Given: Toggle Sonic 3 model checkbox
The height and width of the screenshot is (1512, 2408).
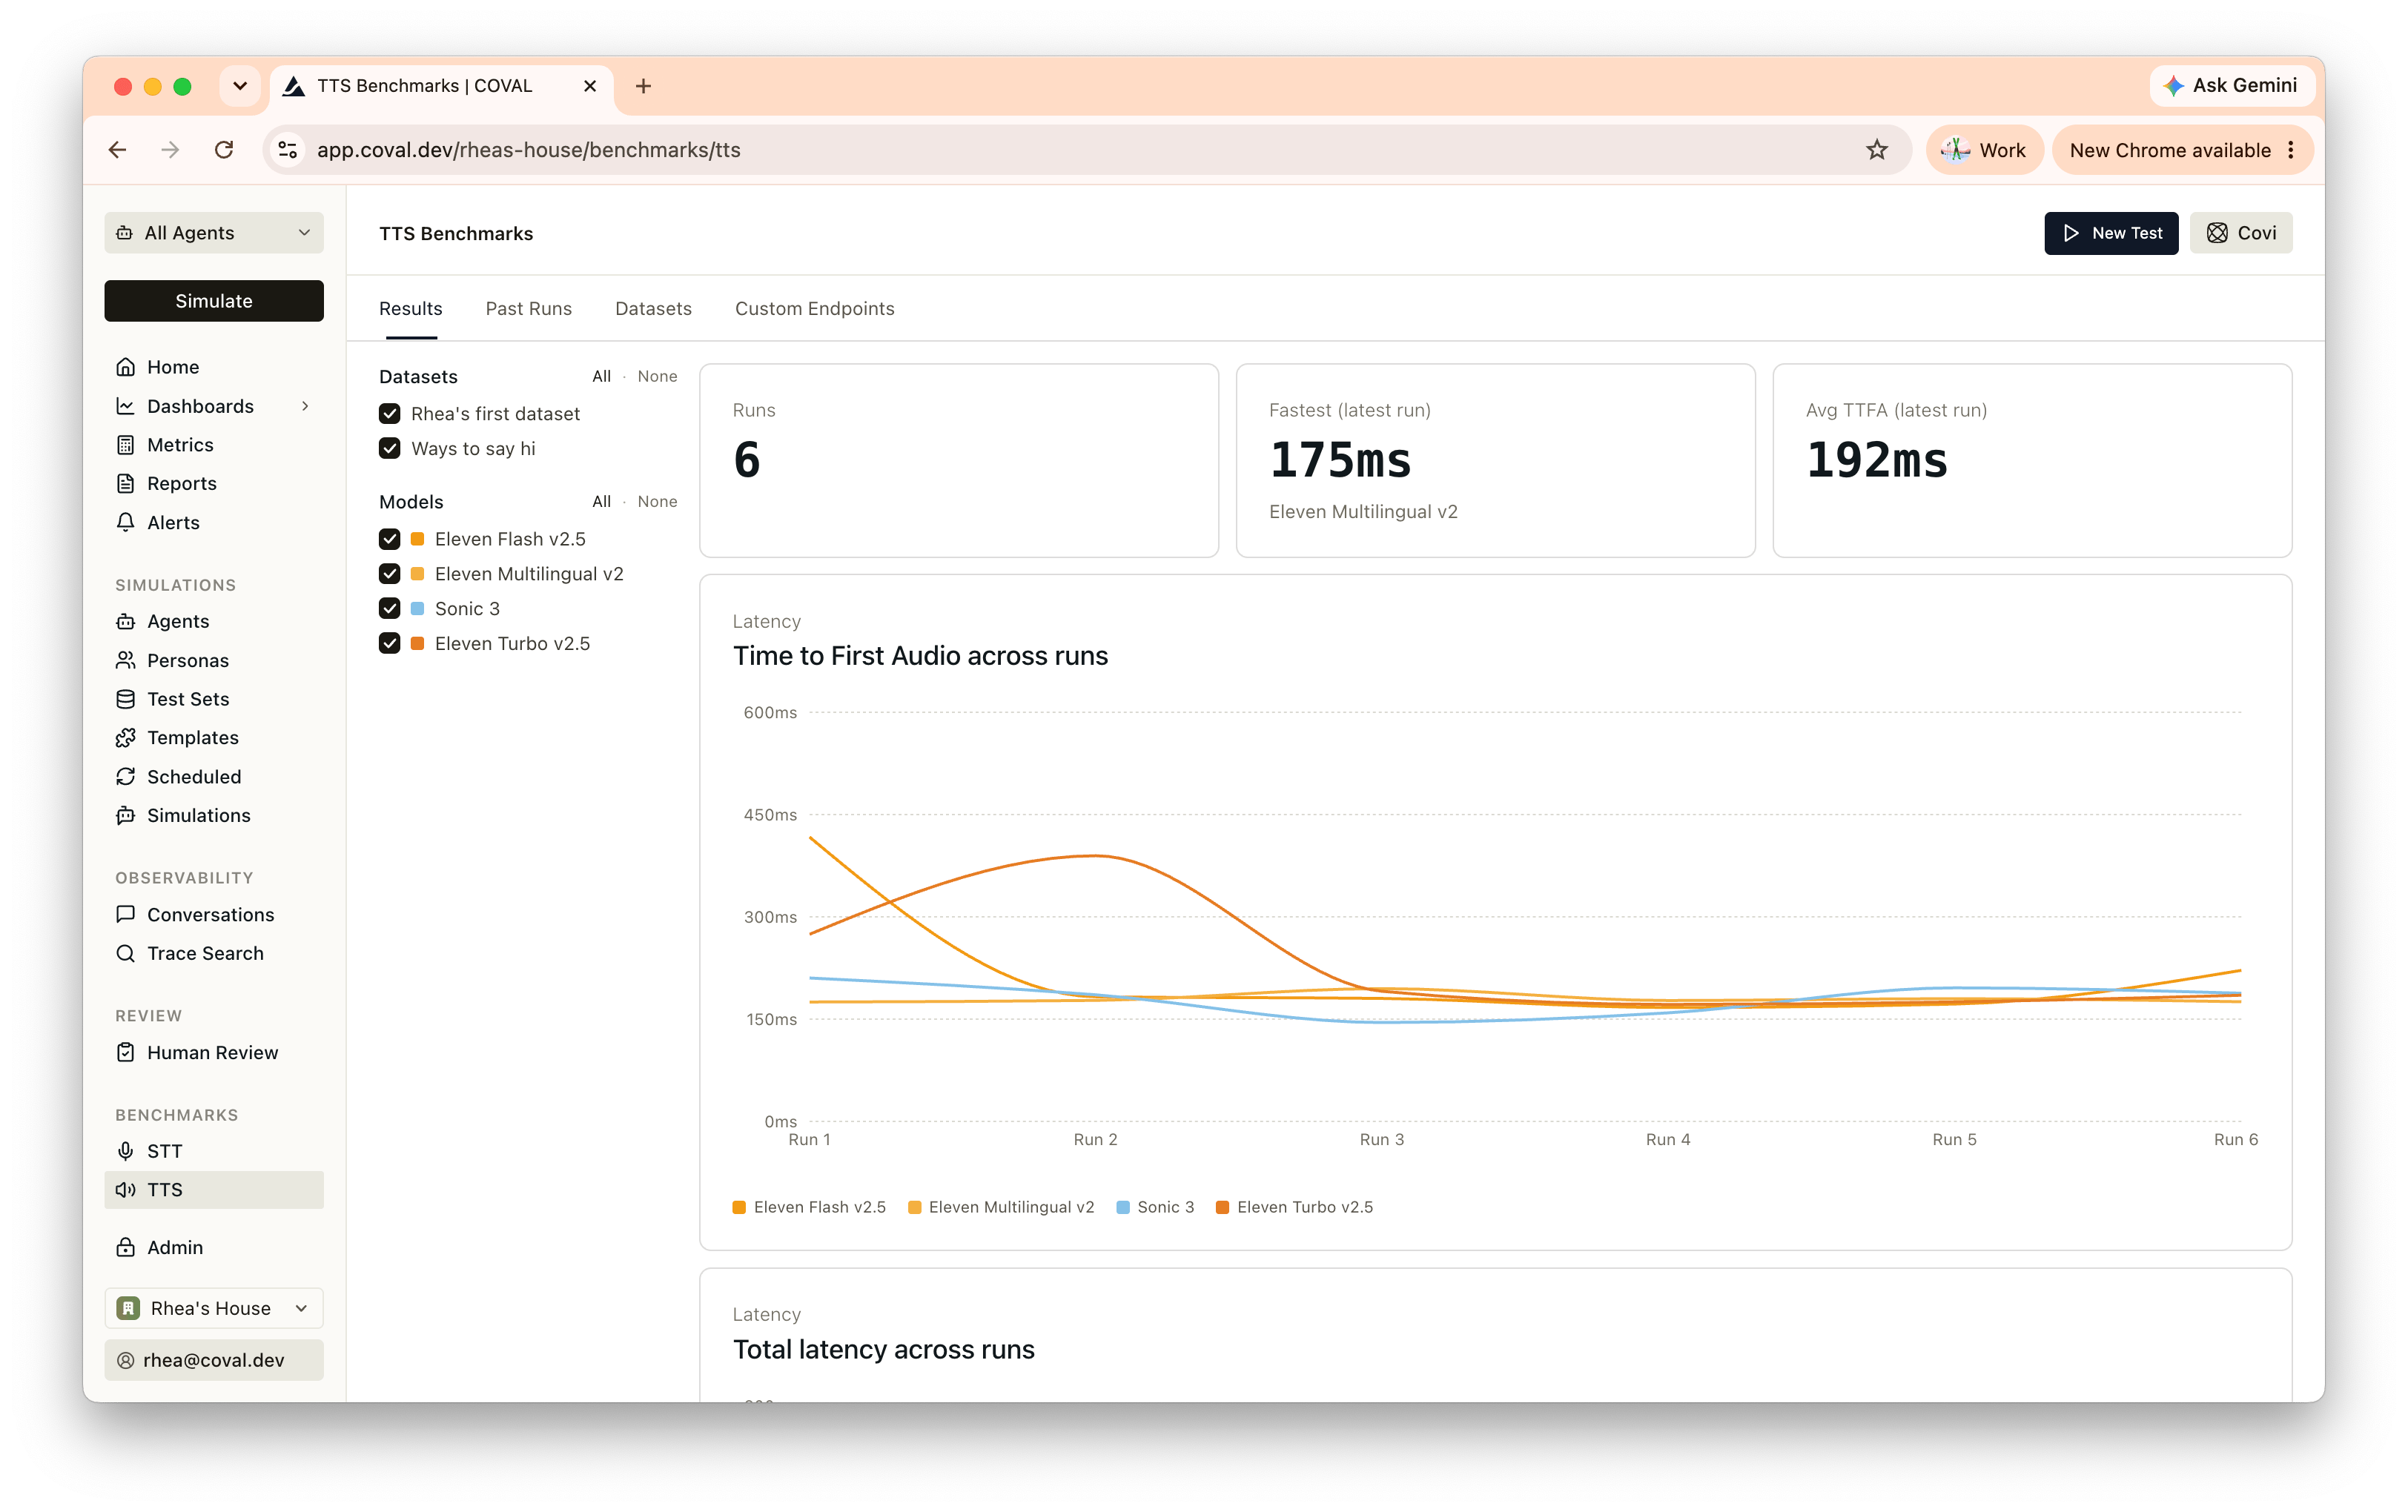Looking at the screenshot, I should (x=390, y=609).
